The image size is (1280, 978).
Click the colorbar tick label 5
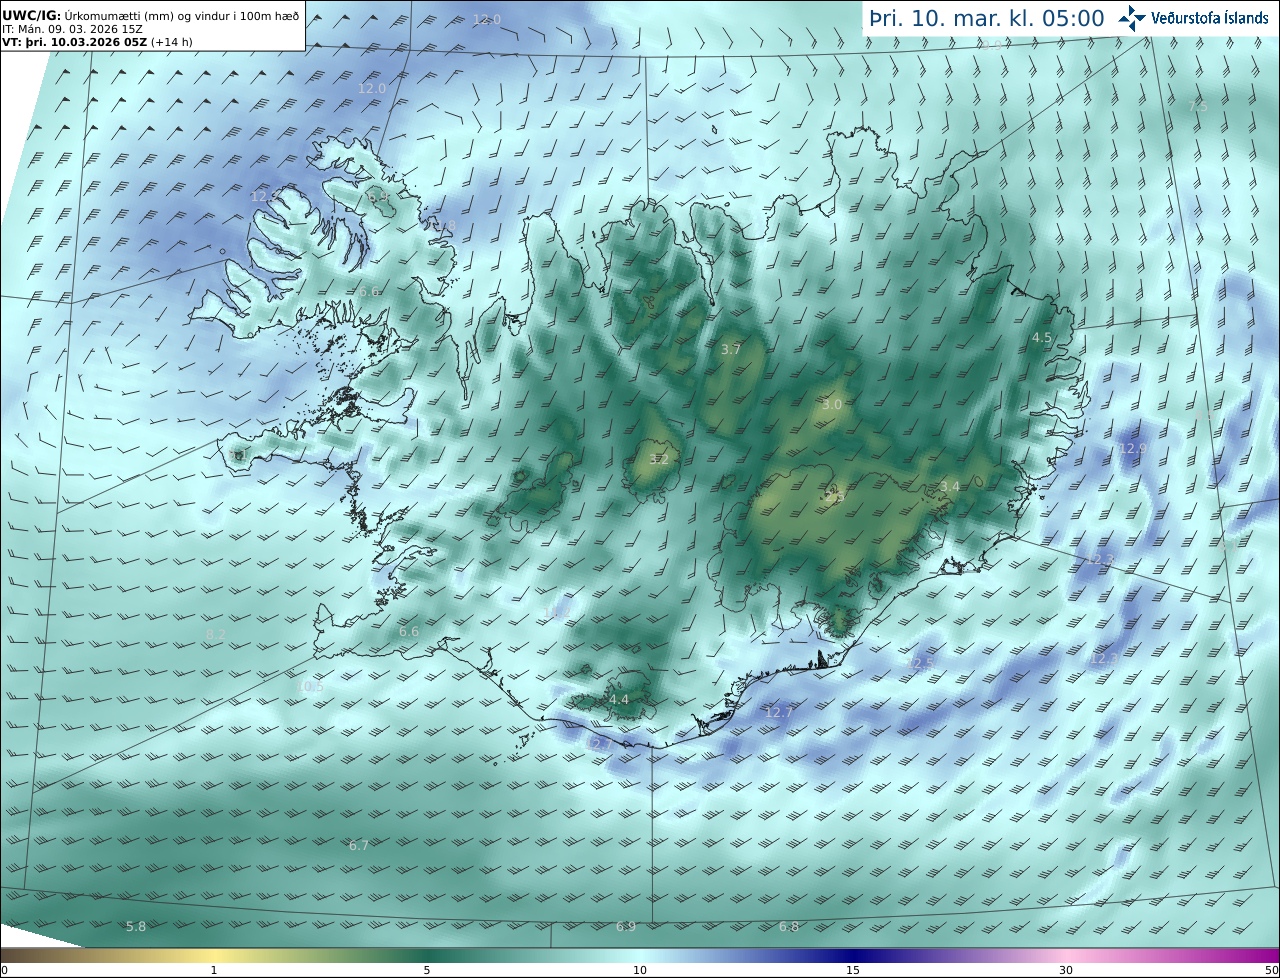pyautogui.click(x=427, y=970)
